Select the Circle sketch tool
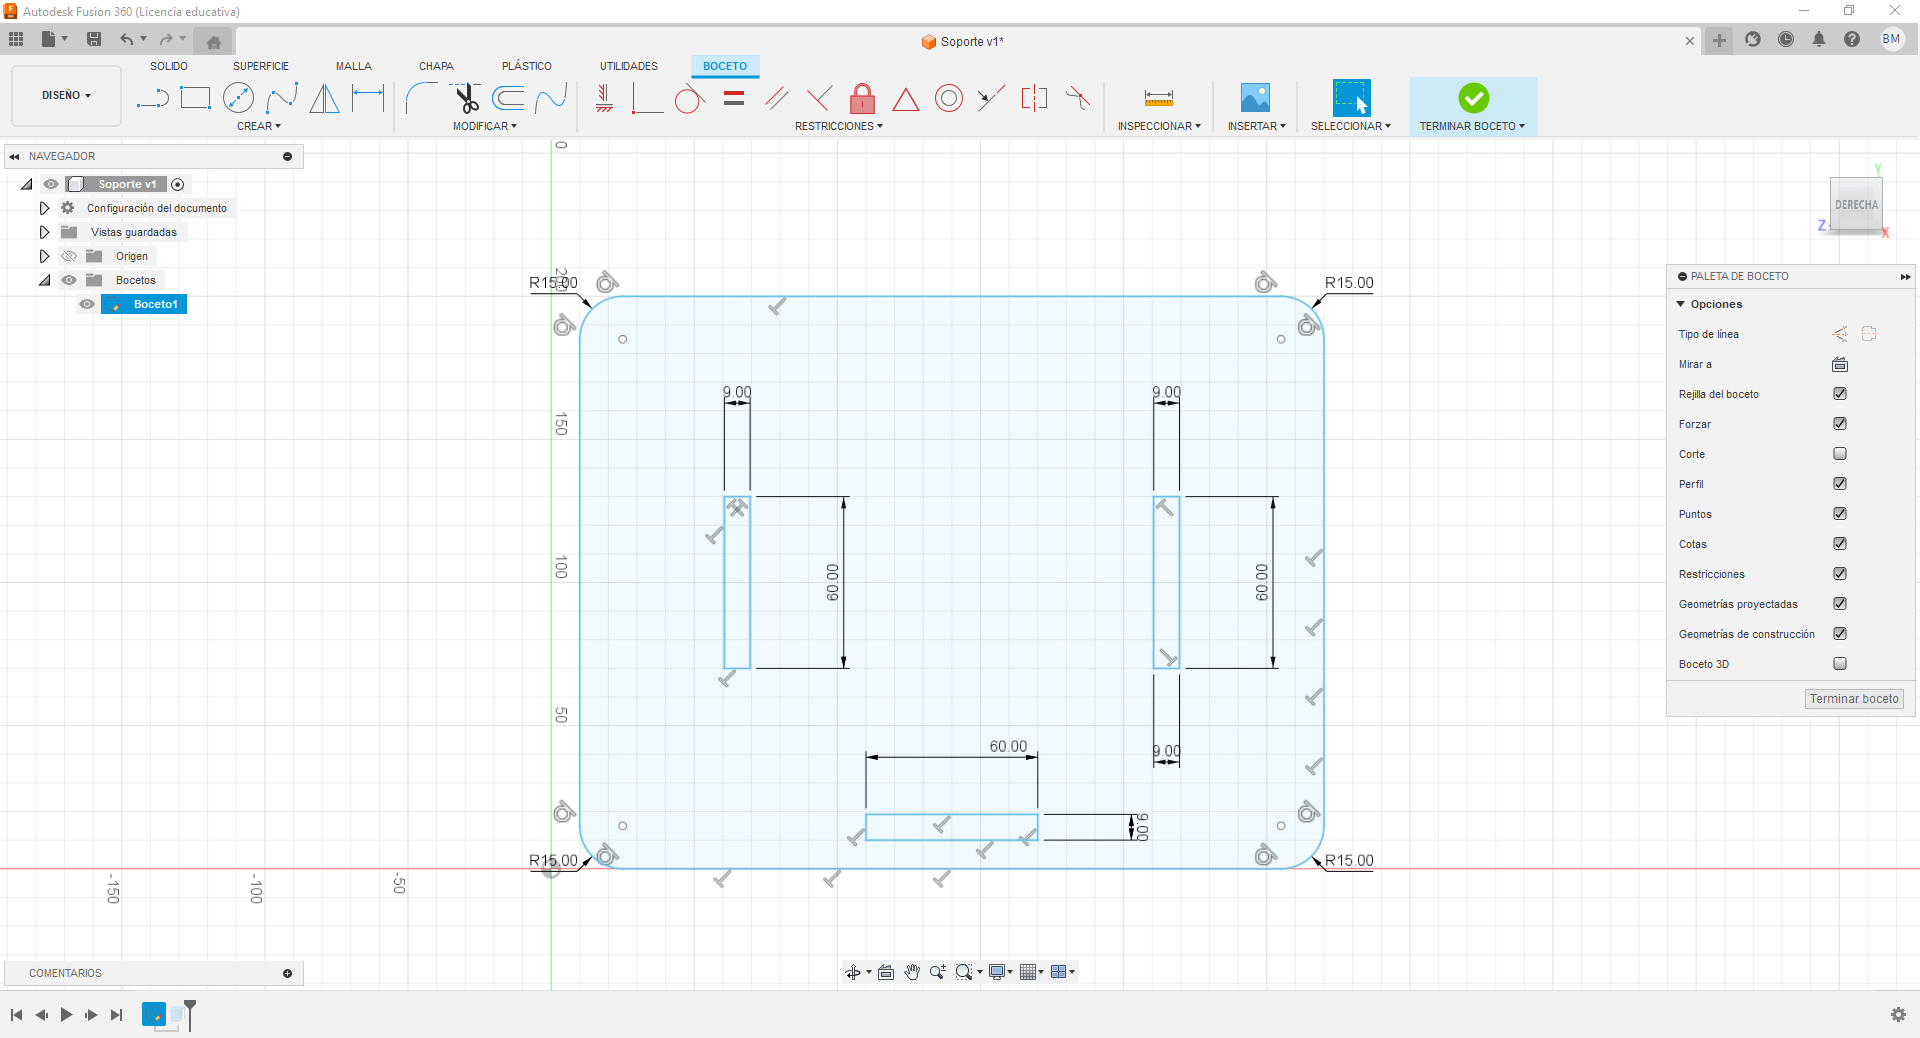This screenshot has height=1038, width=1920. click(x=238, y=98)
